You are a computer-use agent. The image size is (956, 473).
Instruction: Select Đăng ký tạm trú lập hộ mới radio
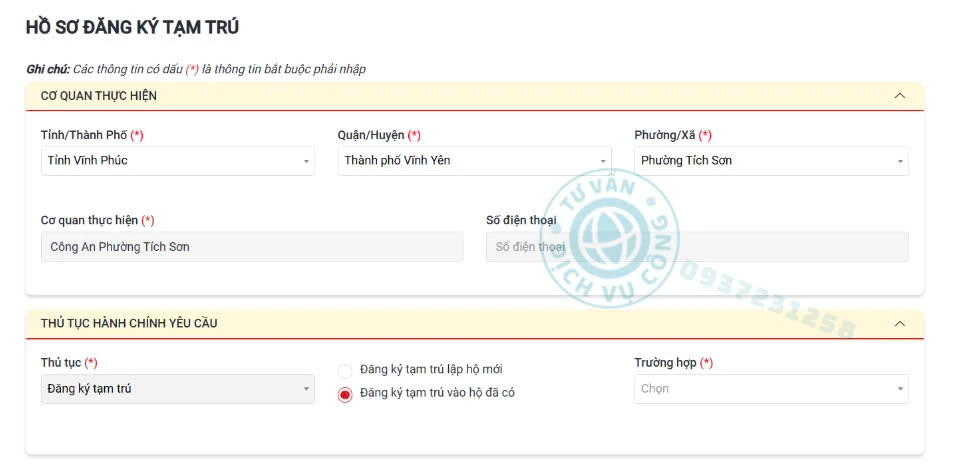(345, 371)
